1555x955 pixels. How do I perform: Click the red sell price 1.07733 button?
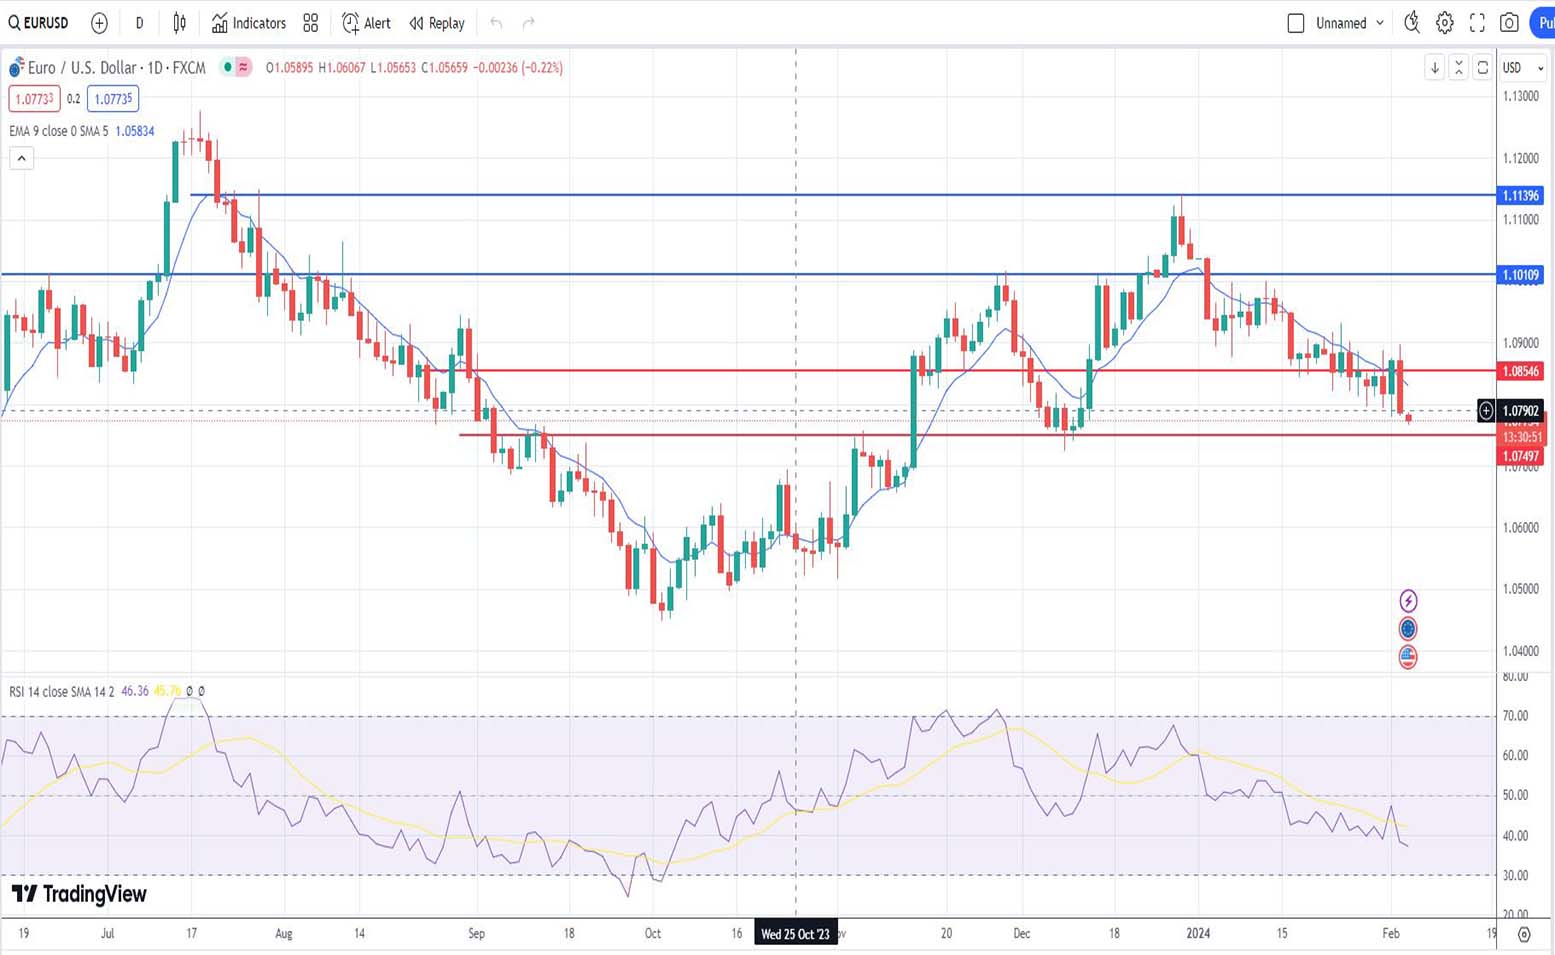click(34, 99)
